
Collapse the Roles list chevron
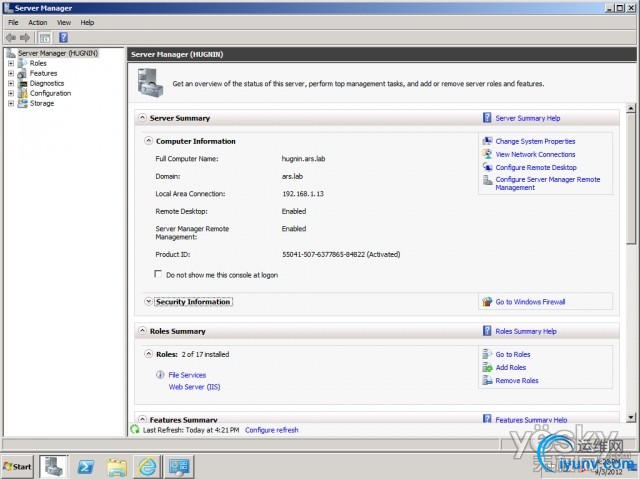pos(149,354)
